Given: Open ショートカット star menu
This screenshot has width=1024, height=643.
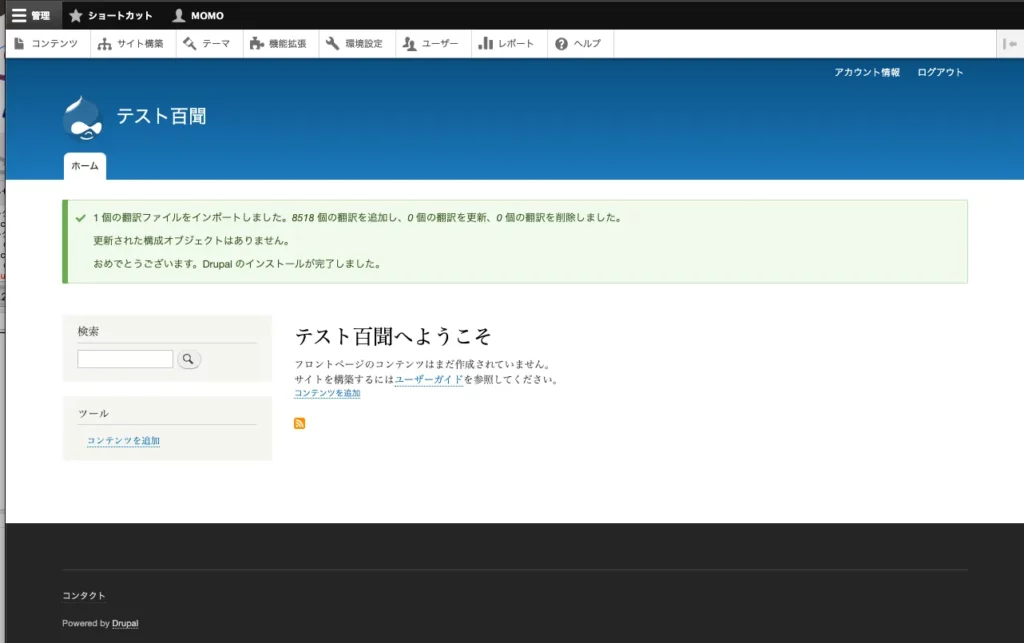Looking at the screenshot, I should pos(110,15).
